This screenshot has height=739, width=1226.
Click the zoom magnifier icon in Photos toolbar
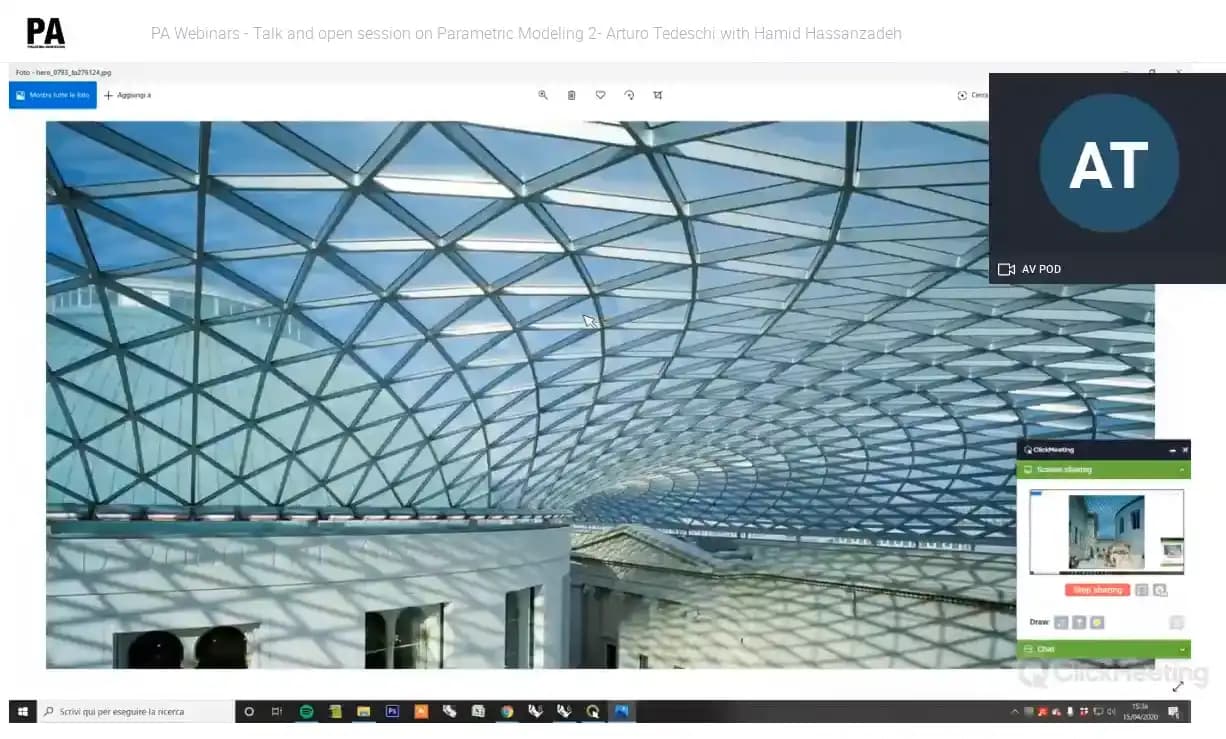[x=543, y=95]
